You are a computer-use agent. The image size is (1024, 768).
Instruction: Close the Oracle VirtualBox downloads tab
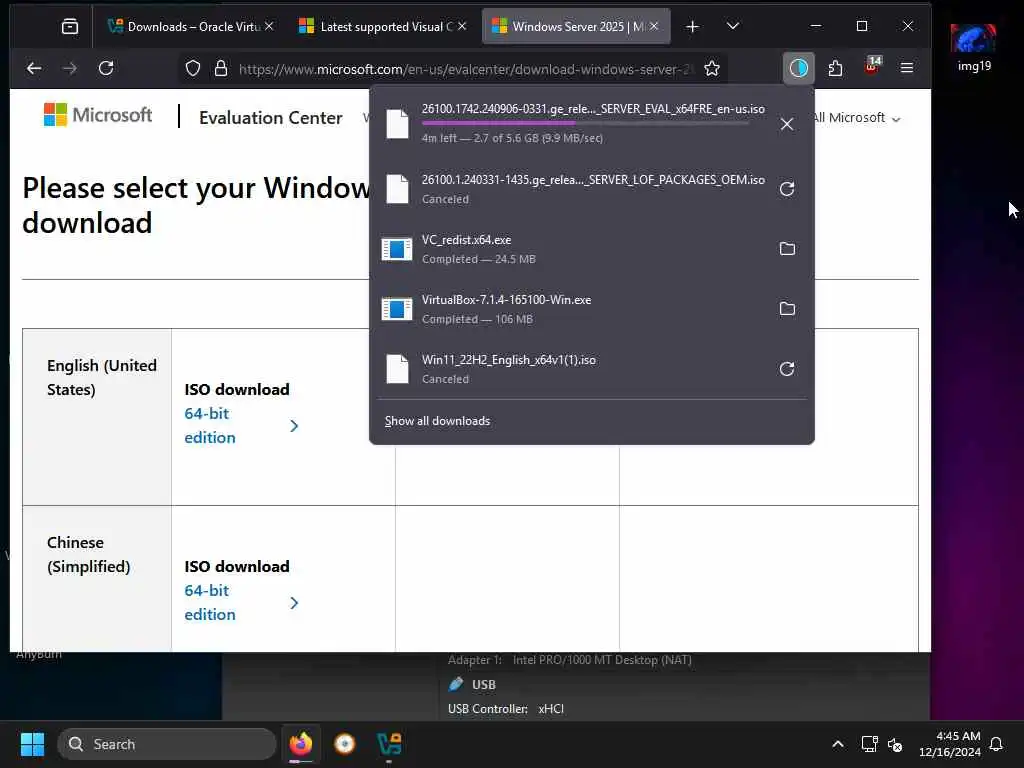[269, 26]
